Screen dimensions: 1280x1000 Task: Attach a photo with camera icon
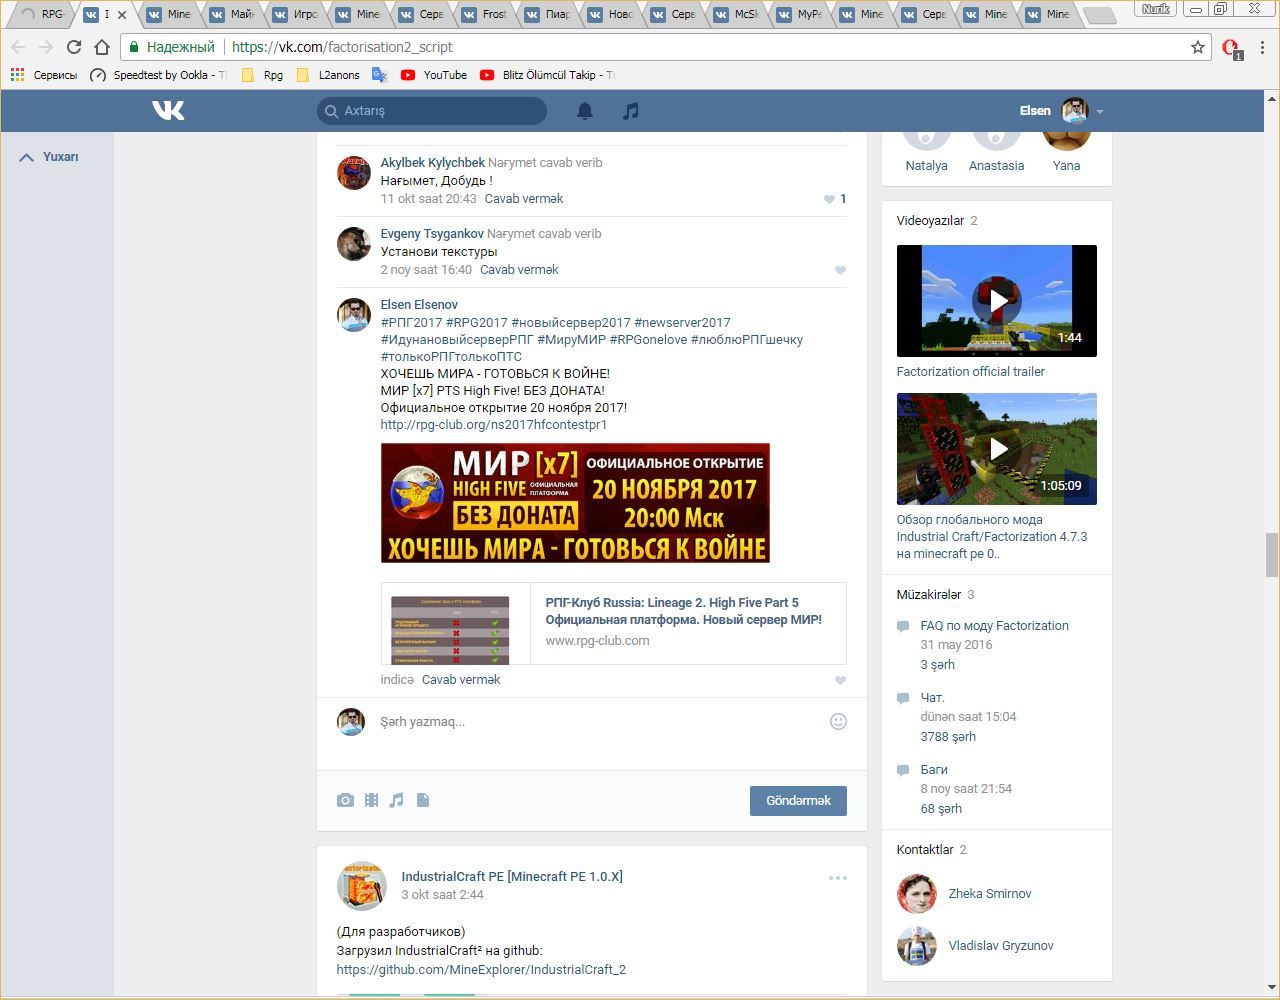tap(345, 800)
